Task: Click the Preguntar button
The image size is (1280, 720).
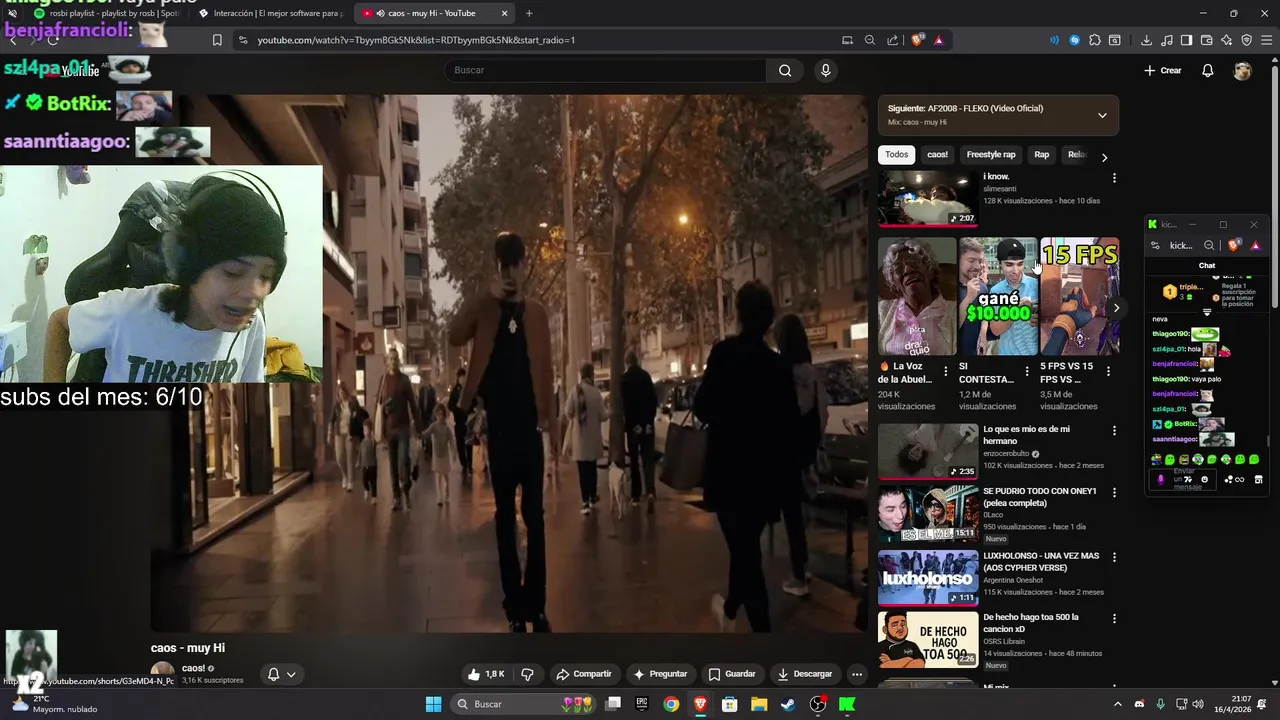Action: pos(660,674)
